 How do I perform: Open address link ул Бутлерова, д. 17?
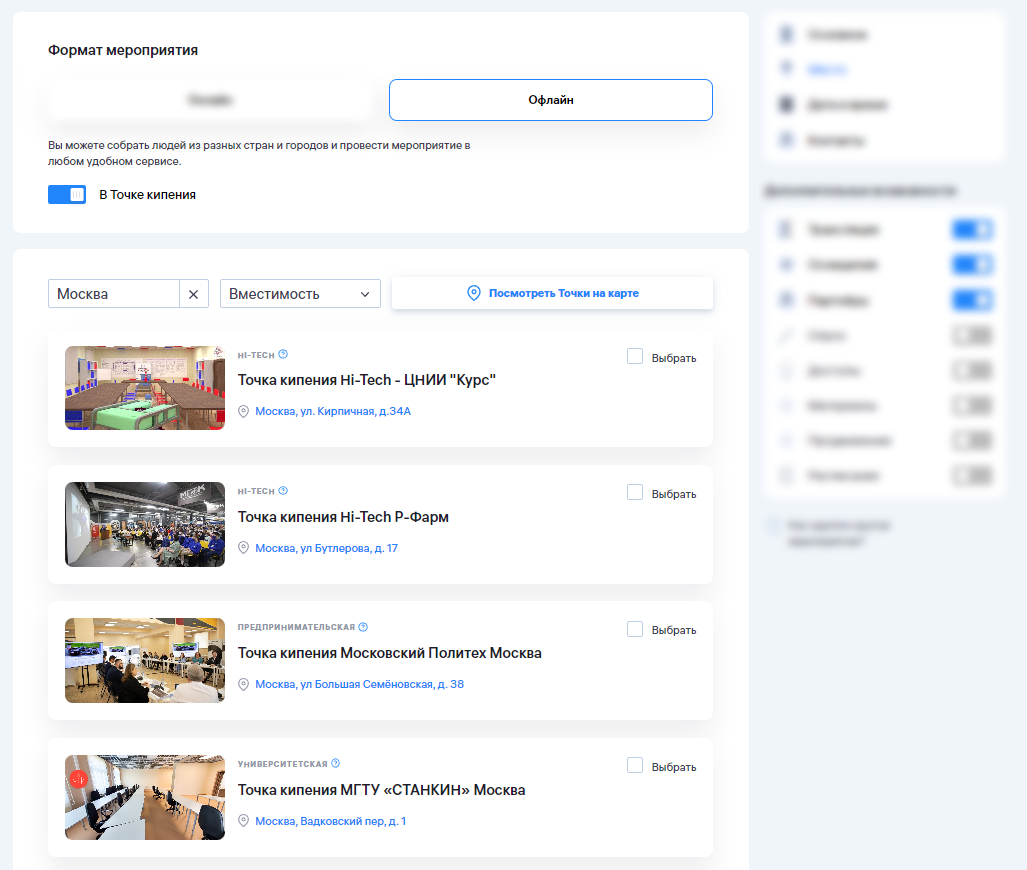point(326,548)
